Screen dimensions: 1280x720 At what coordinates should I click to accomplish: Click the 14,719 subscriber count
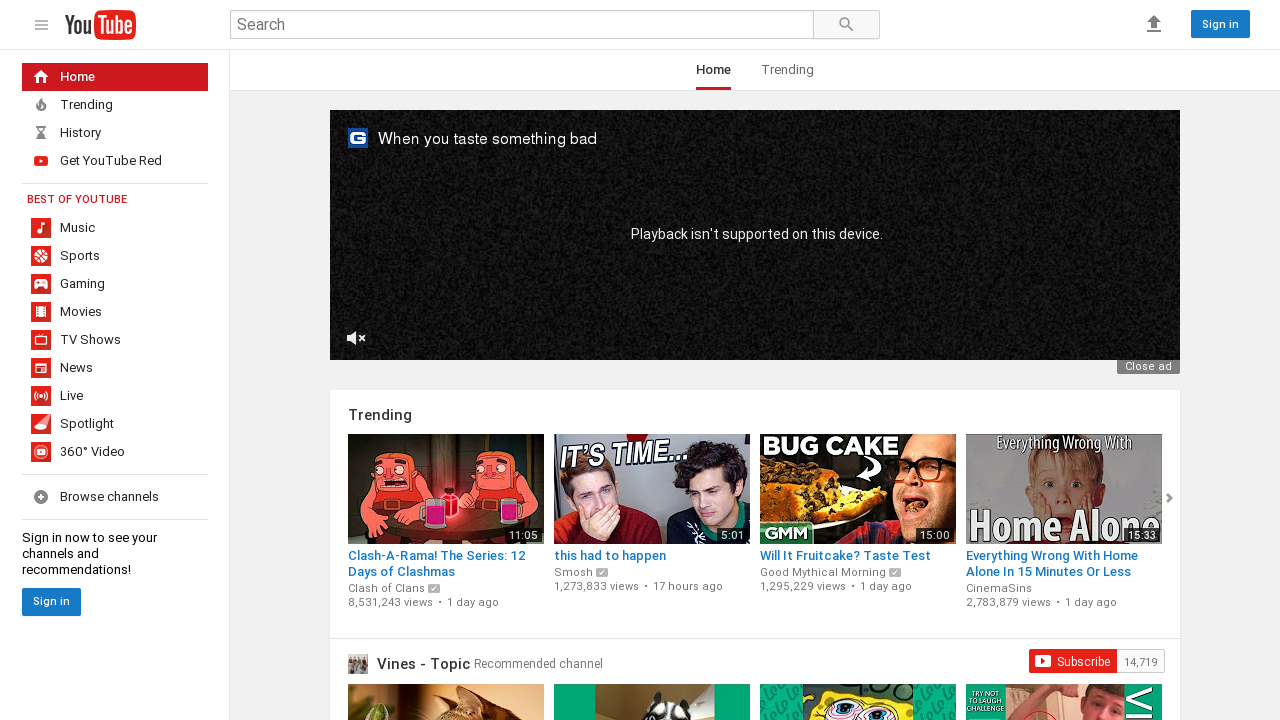(1141, 662)
